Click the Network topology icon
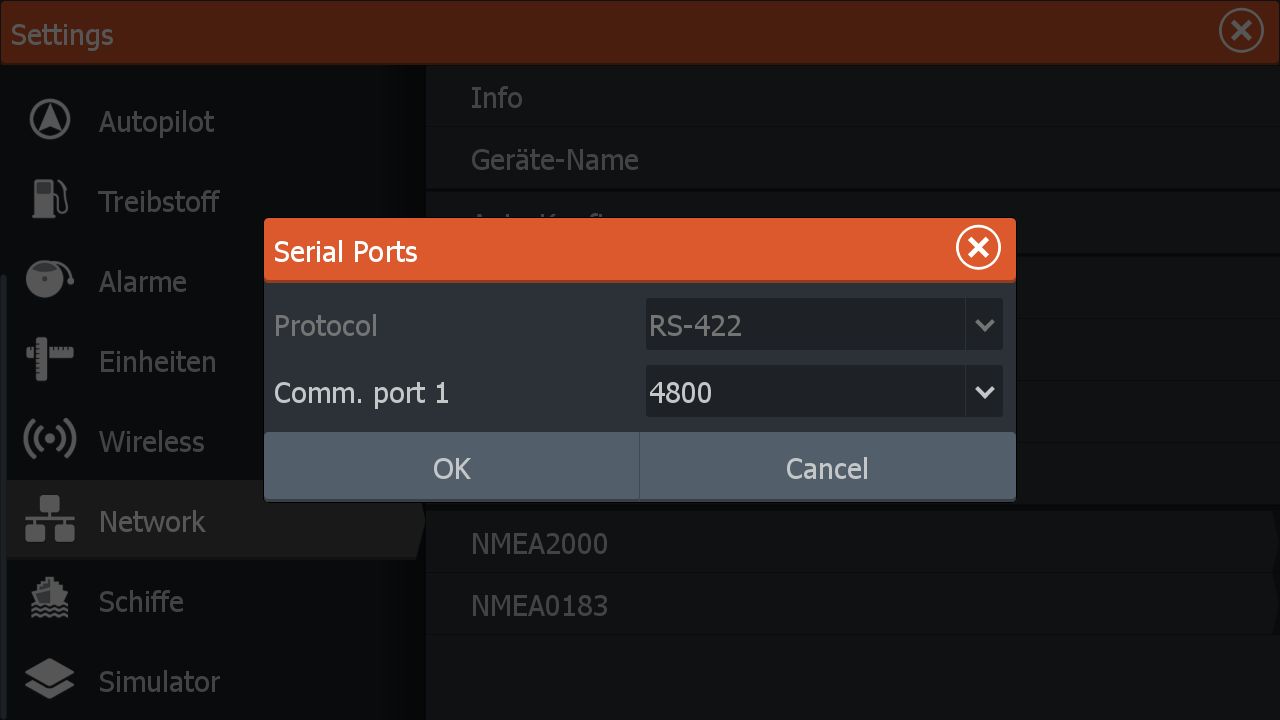This screenshot has width=1280, height=720. click(49, 520)
